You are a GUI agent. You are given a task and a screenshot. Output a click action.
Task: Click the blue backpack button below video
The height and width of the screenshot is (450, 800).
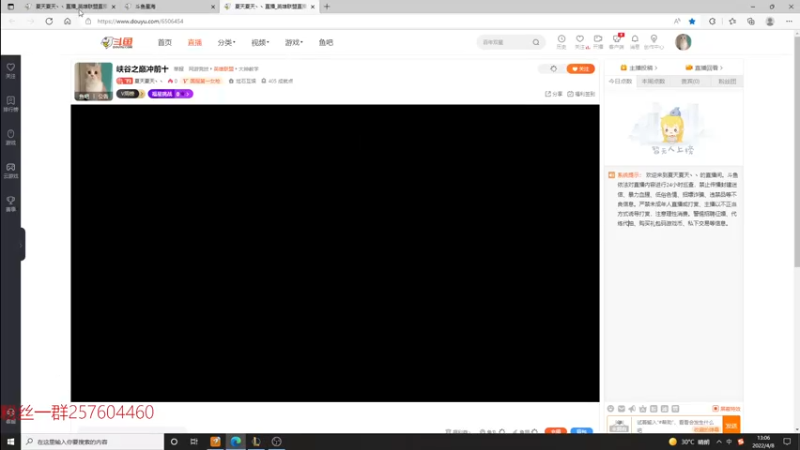(x=582, y=431)
